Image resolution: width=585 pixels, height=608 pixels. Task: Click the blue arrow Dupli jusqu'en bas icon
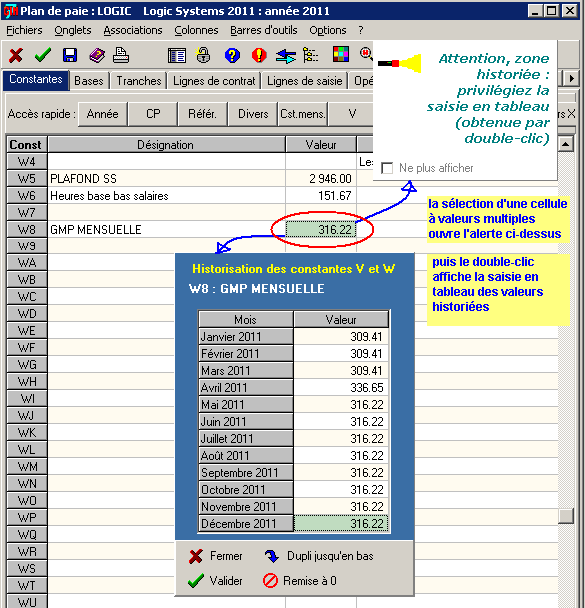point(272,556)
